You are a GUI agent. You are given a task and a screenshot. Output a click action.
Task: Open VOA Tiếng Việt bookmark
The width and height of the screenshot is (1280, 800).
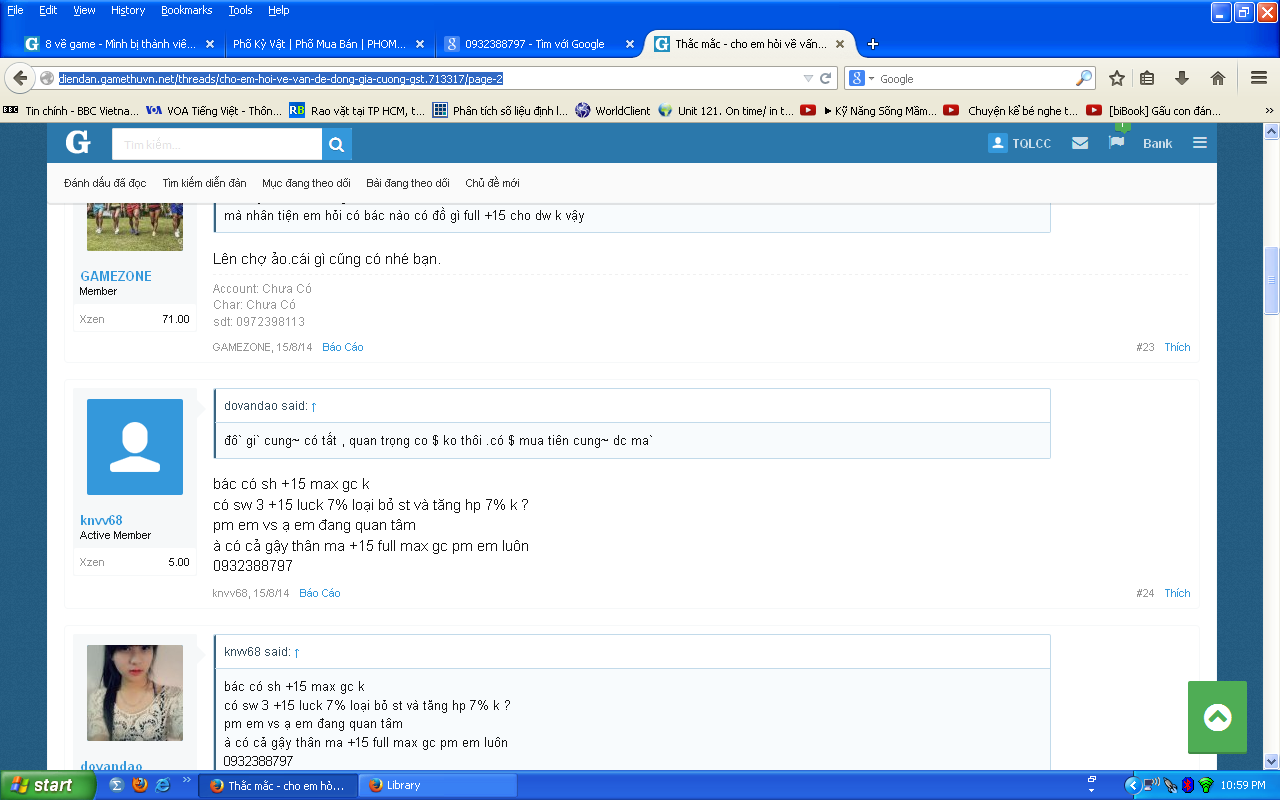click(x=214, y=111)
